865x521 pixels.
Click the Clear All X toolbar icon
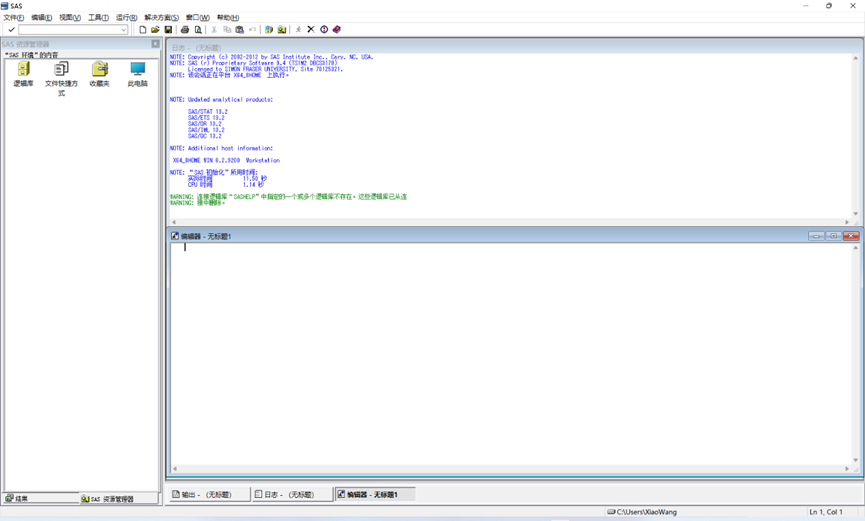coord(311,29)
